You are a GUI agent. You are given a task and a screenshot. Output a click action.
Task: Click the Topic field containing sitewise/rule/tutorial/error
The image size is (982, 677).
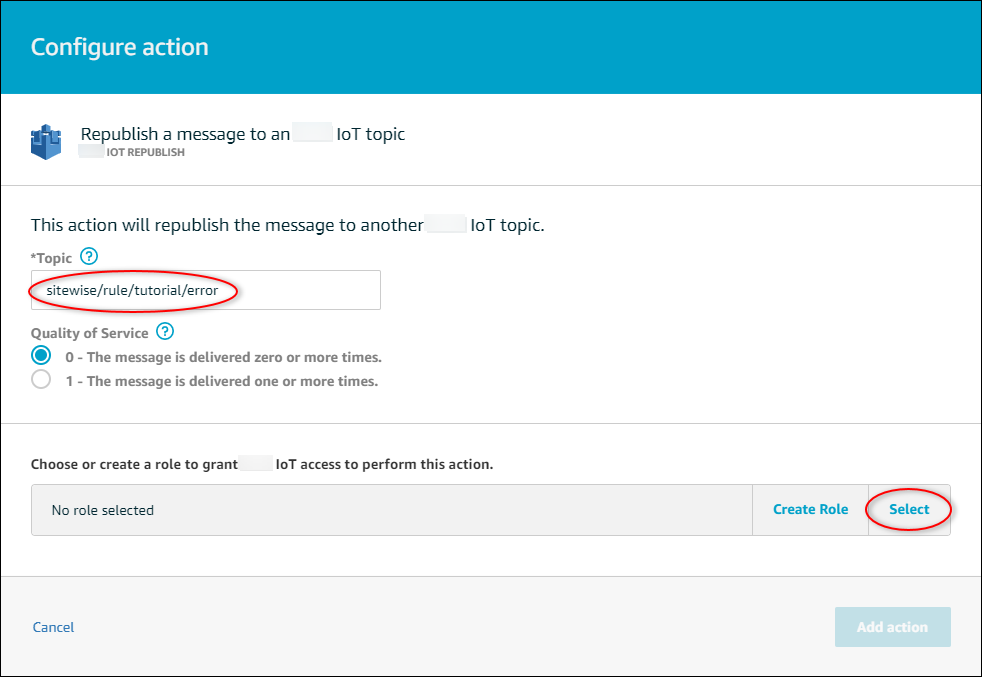pyautogui.click(x=205, y=290)
